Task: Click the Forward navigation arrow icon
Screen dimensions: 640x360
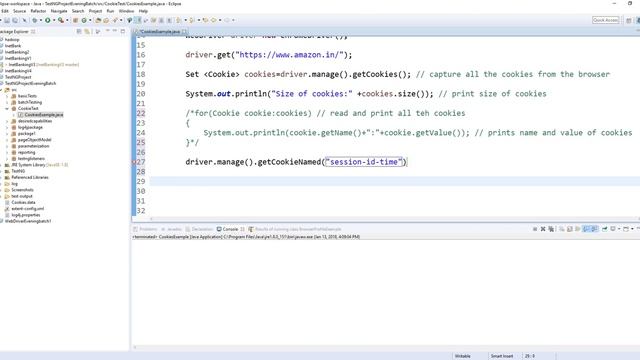Action: [227, 20]
